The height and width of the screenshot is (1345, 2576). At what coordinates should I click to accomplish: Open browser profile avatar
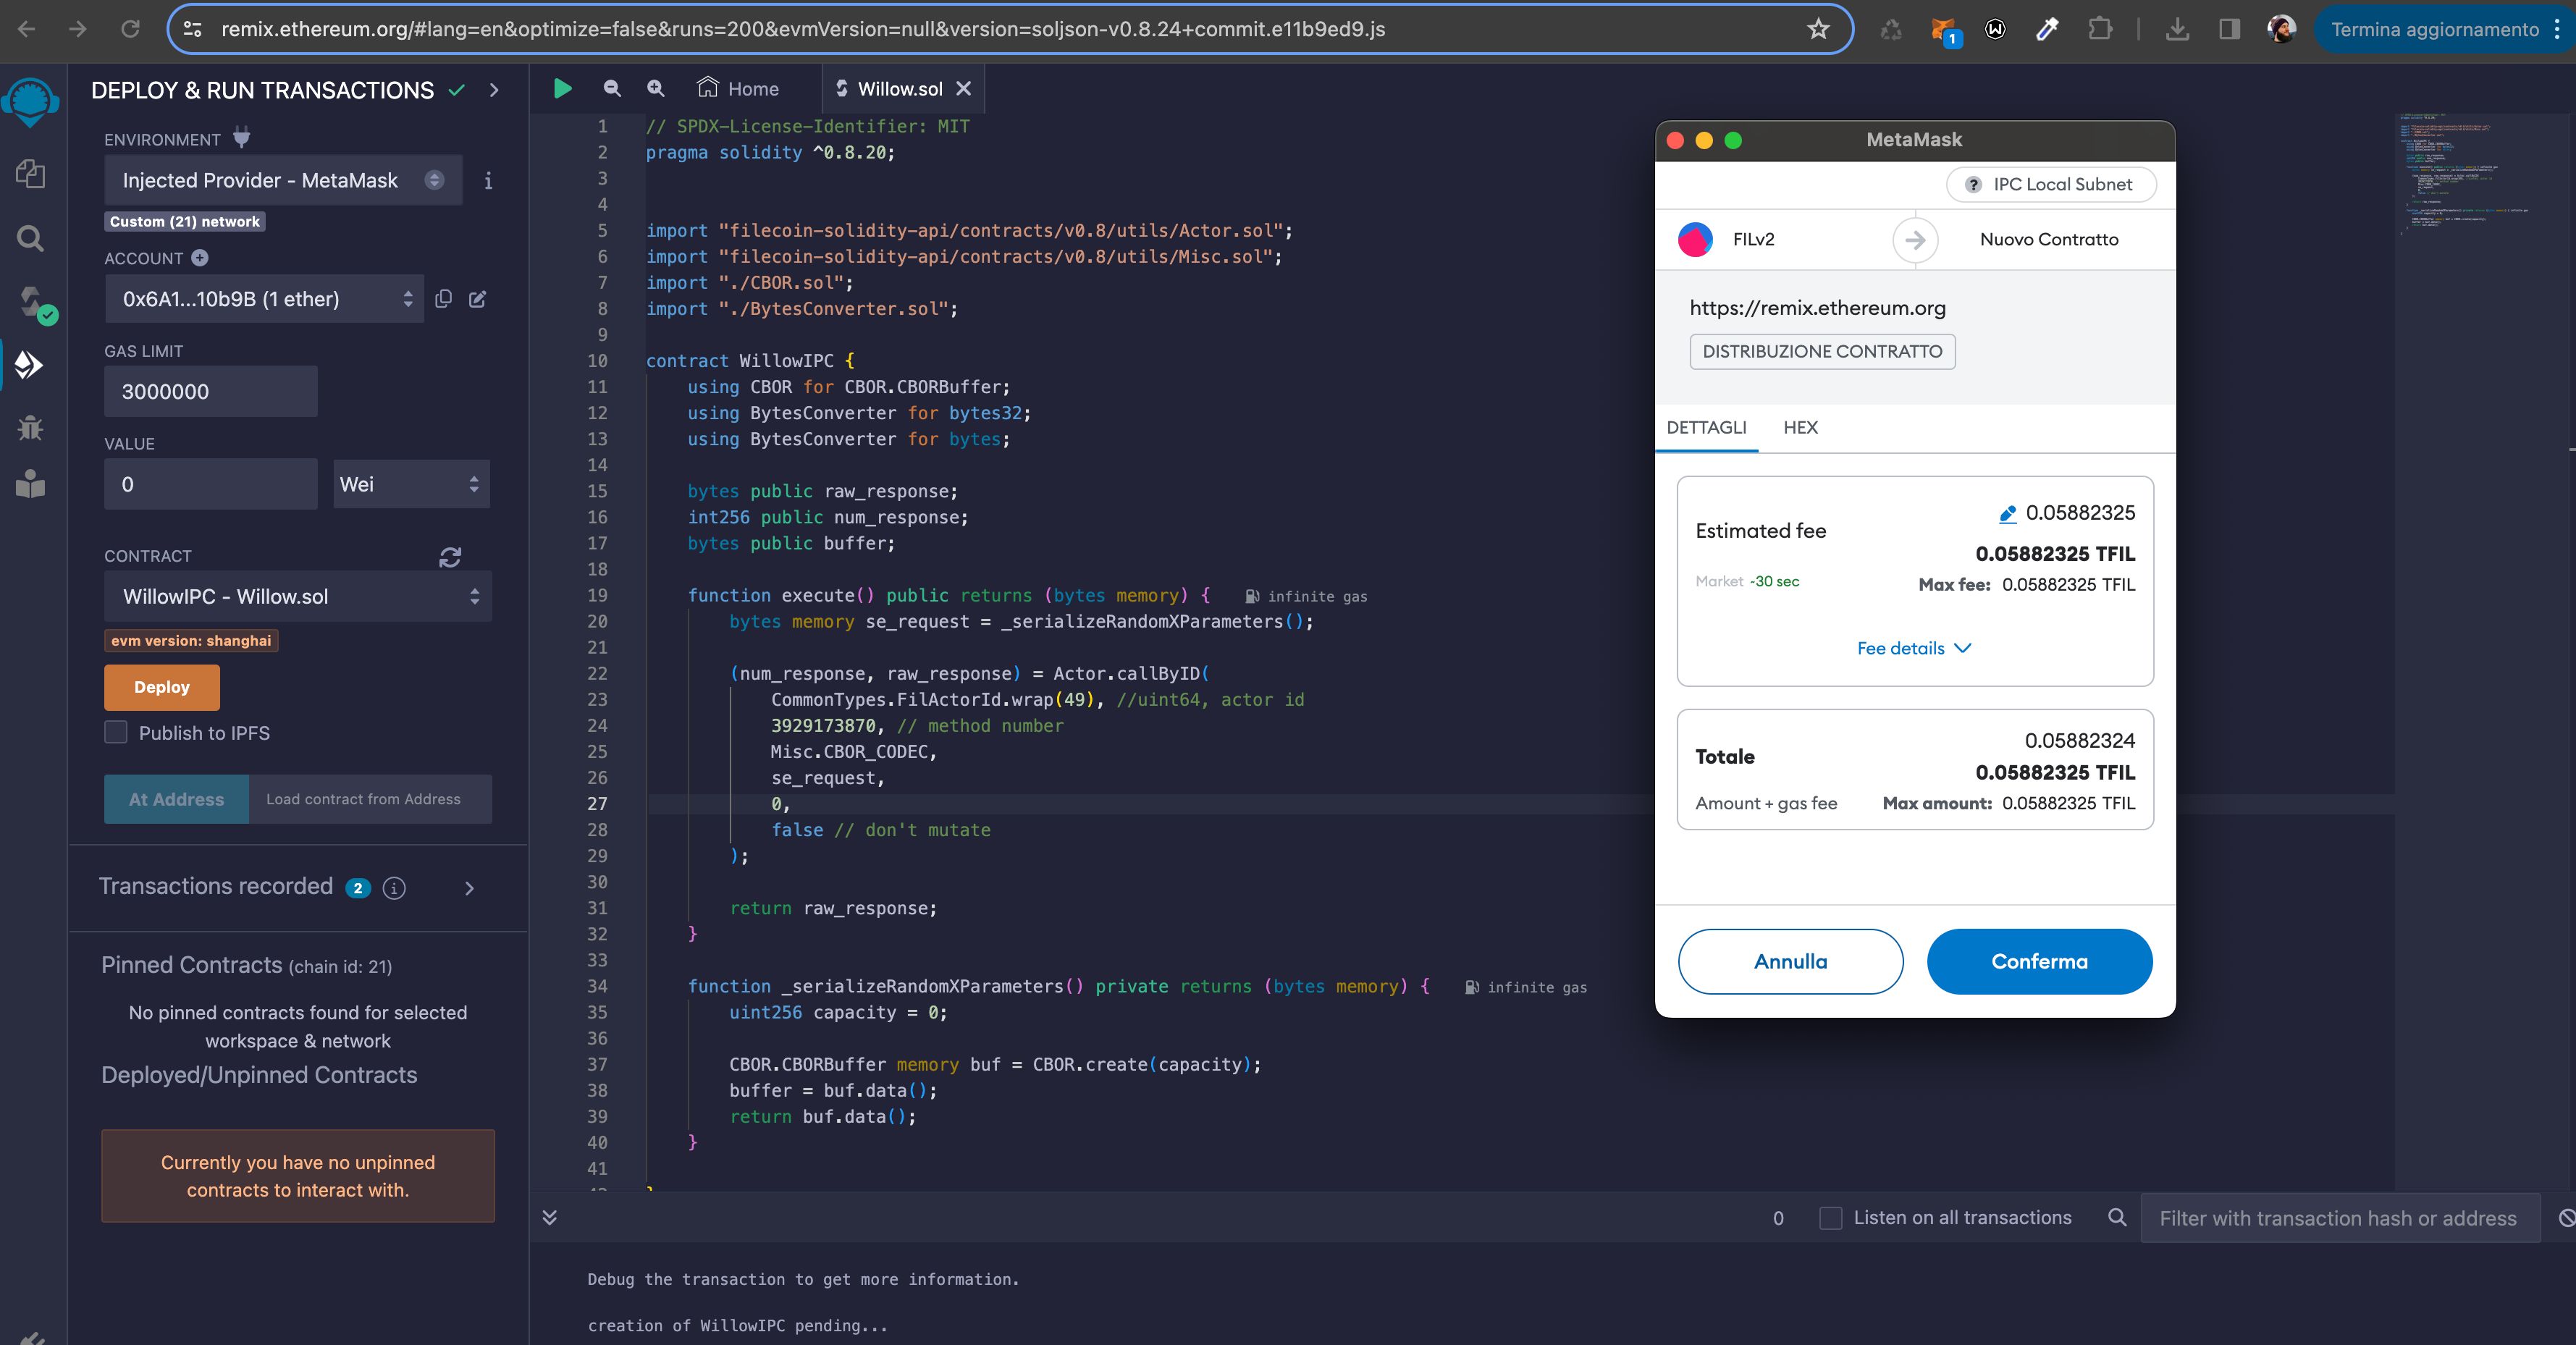pos(2281,29)
